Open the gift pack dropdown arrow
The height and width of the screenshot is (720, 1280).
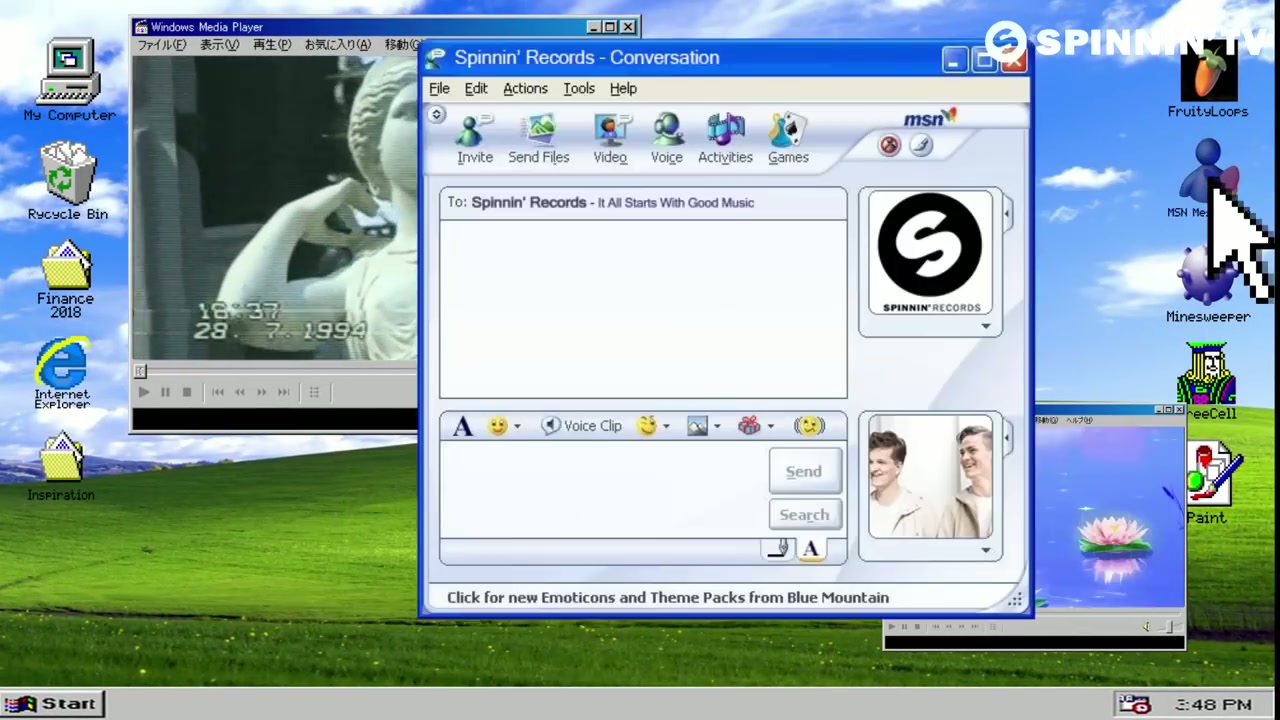point(770,427)
